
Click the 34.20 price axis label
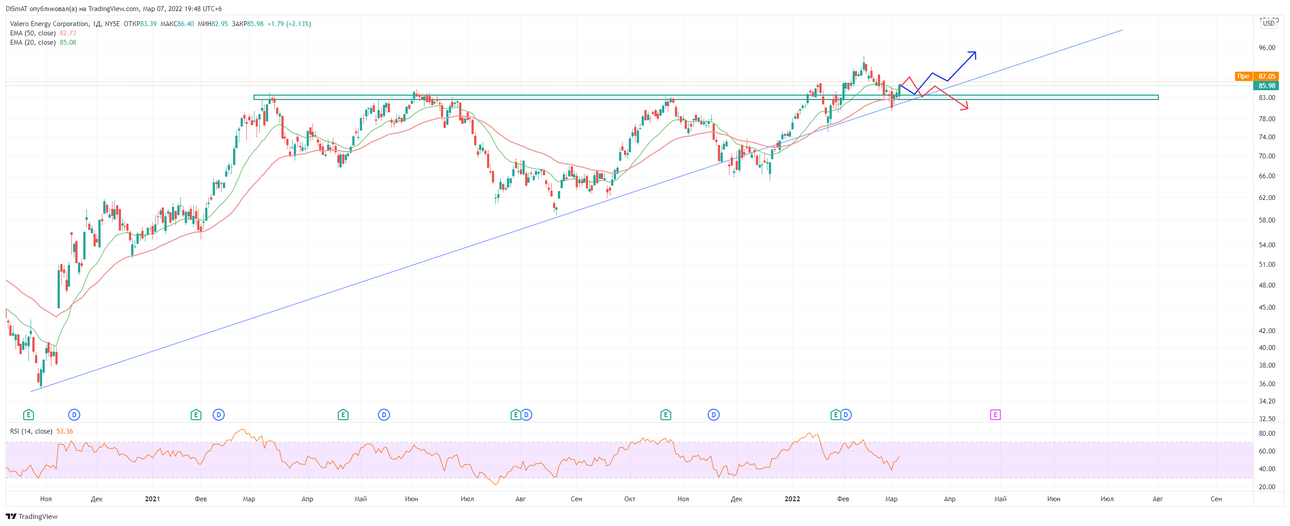(x=1267, y=400)
